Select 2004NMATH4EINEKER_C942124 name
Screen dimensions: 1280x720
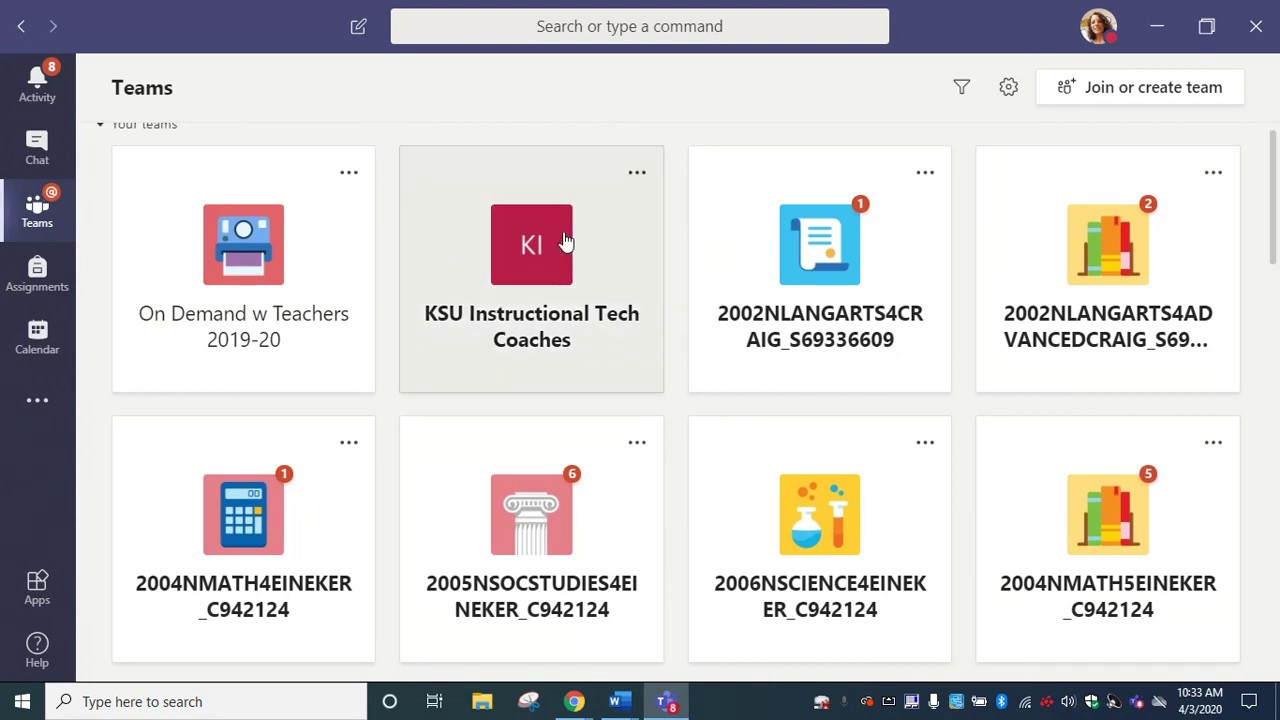[243, 596]
